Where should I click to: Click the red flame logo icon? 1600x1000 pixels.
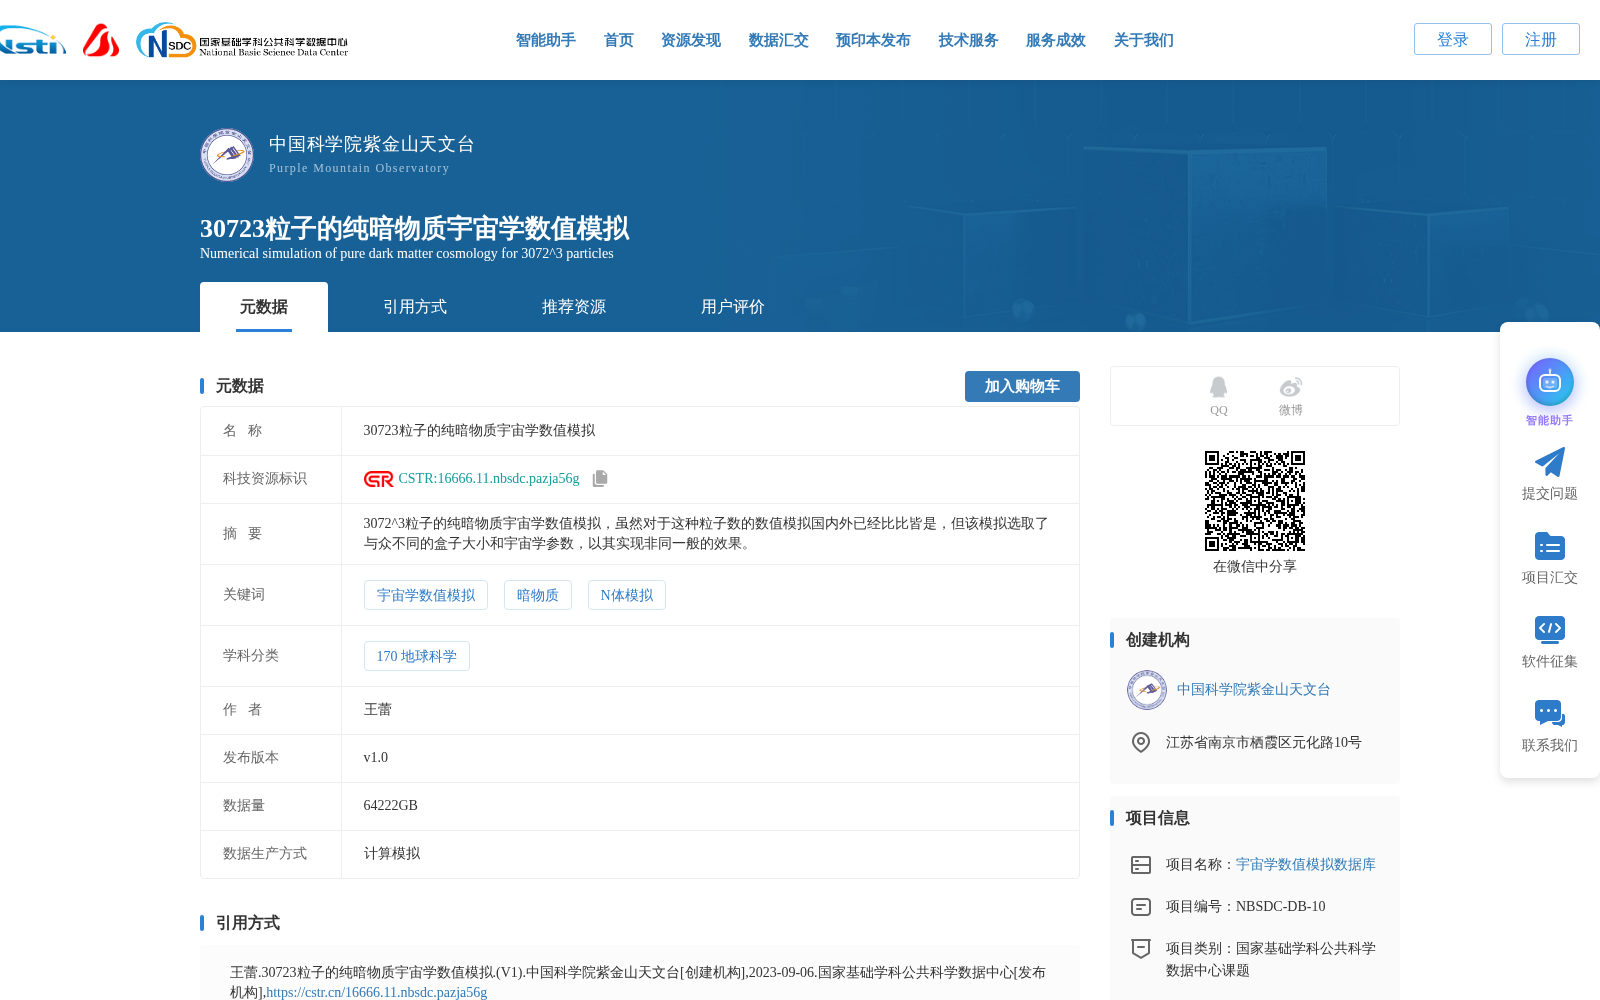pos(100,40)
